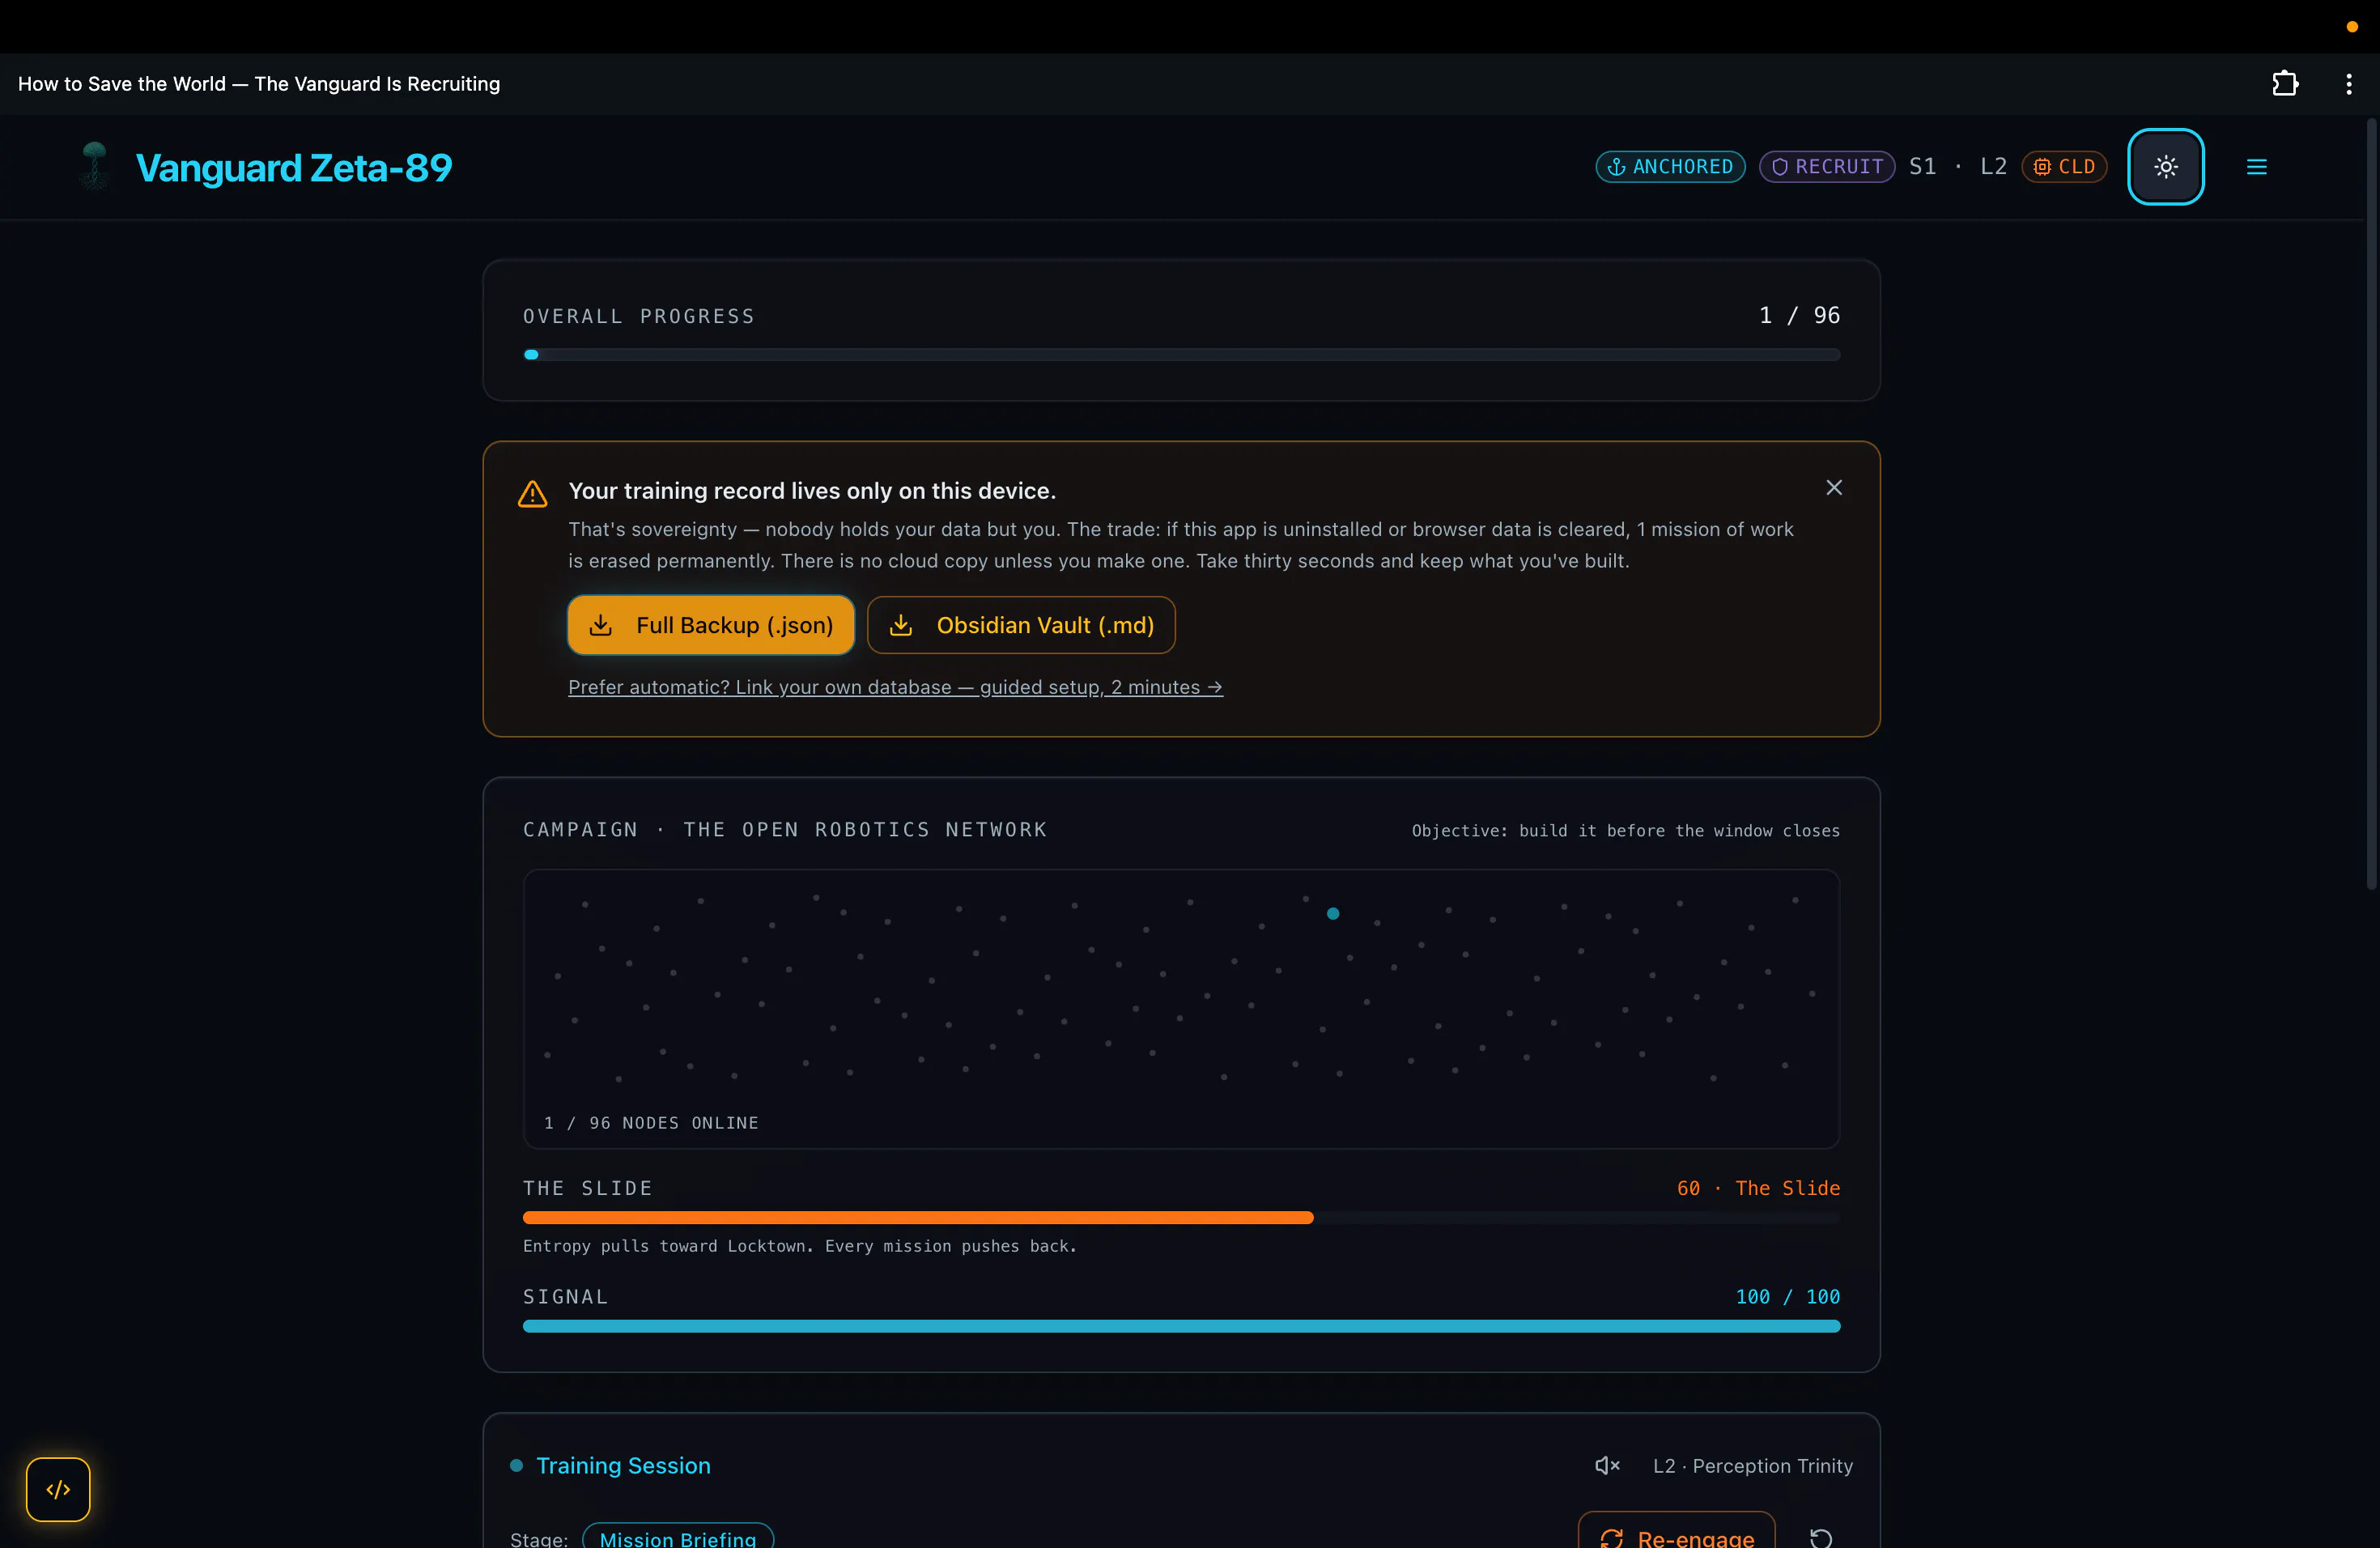Toggle the muted sound icon in Training Session
Image resolution: width=2380 pixels, height=1548 pixels.
(1607, 1465)
